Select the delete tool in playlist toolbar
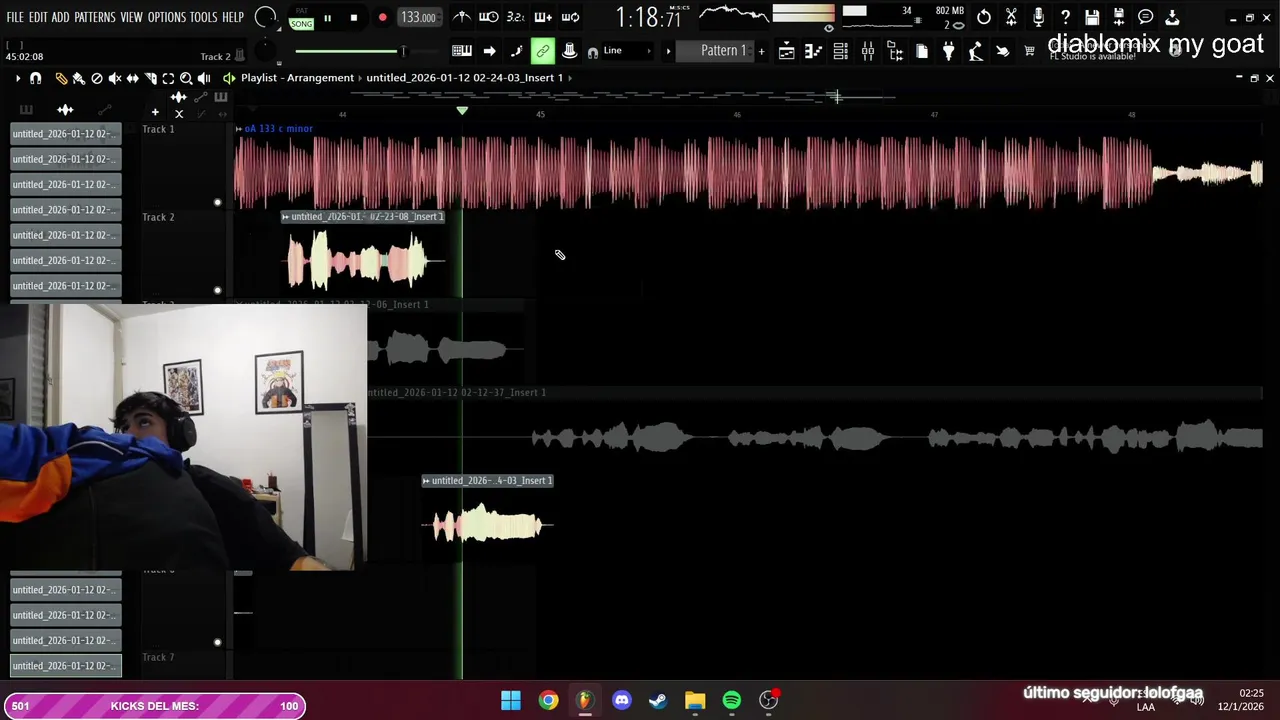This screenshot has height=720, width=1280. 97,78
